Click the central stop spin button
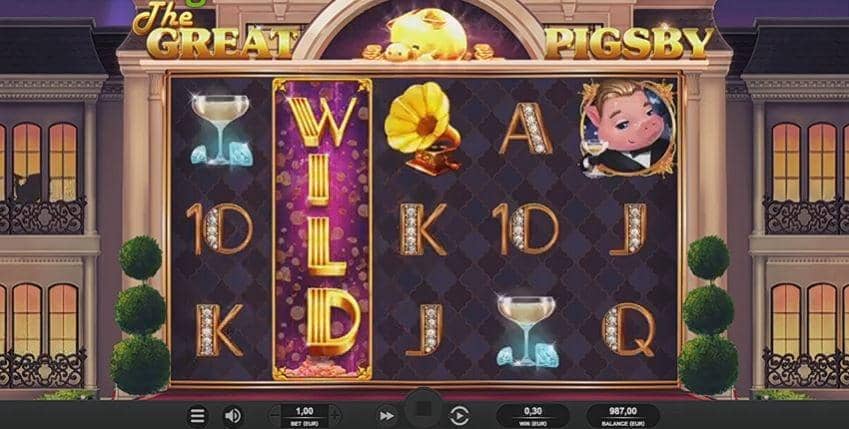This screenshot has height=429, width=849. (424, 410)
